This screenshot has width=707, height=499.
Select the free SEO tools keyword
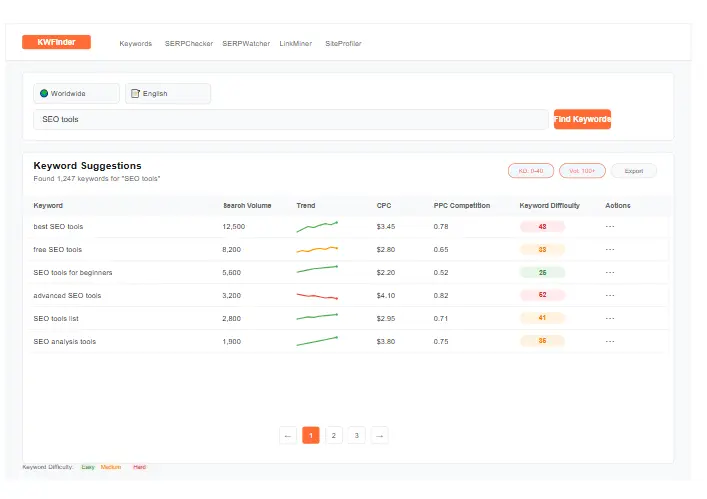tap(58, 249)
